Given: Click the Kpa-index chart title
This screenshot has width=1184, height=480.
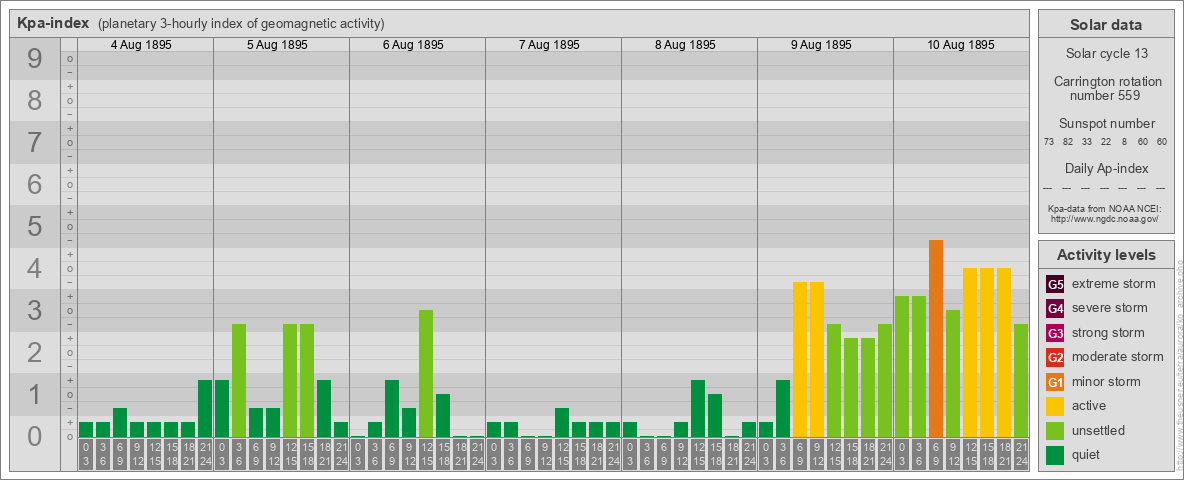Looking at the screenshot, I should coord(54,23).
